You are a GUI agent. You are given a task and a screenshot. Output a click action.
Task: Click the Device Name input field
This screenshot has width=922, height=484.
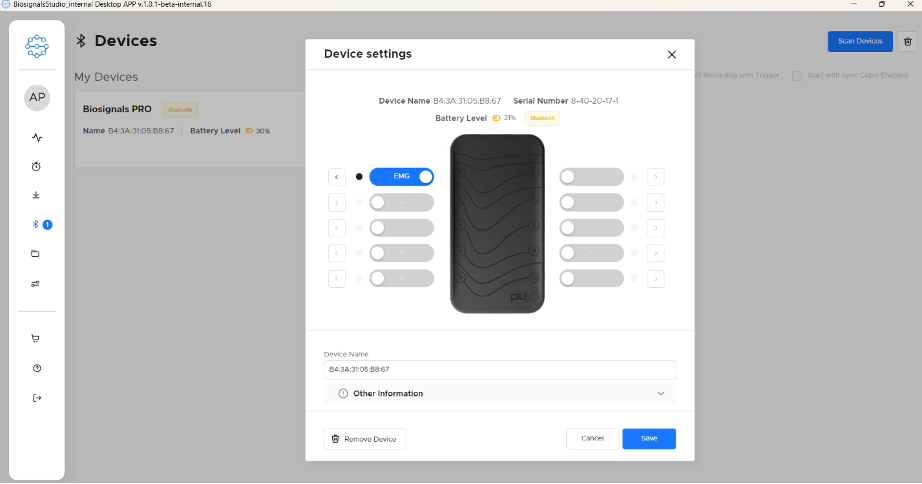(x=499, y=369)
